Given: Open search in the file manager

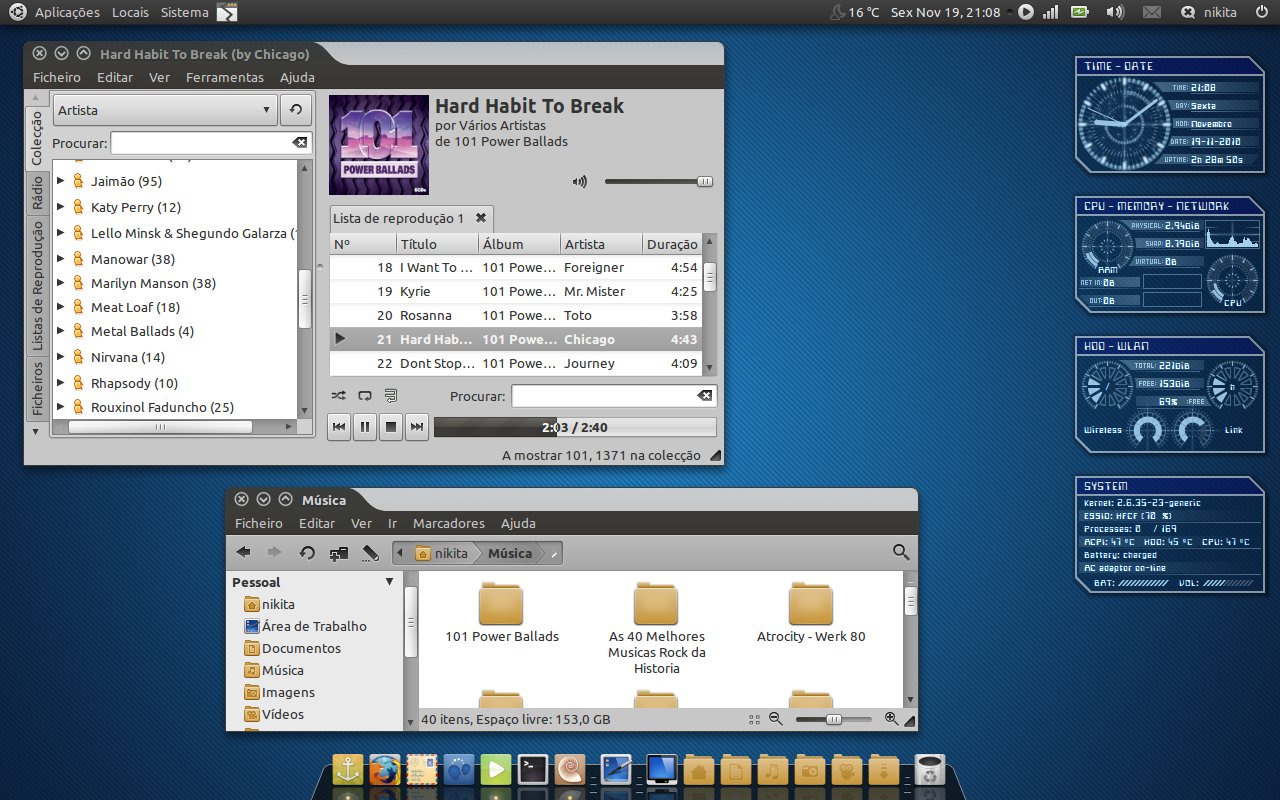Looking at the screenshot, I should 901,552.
